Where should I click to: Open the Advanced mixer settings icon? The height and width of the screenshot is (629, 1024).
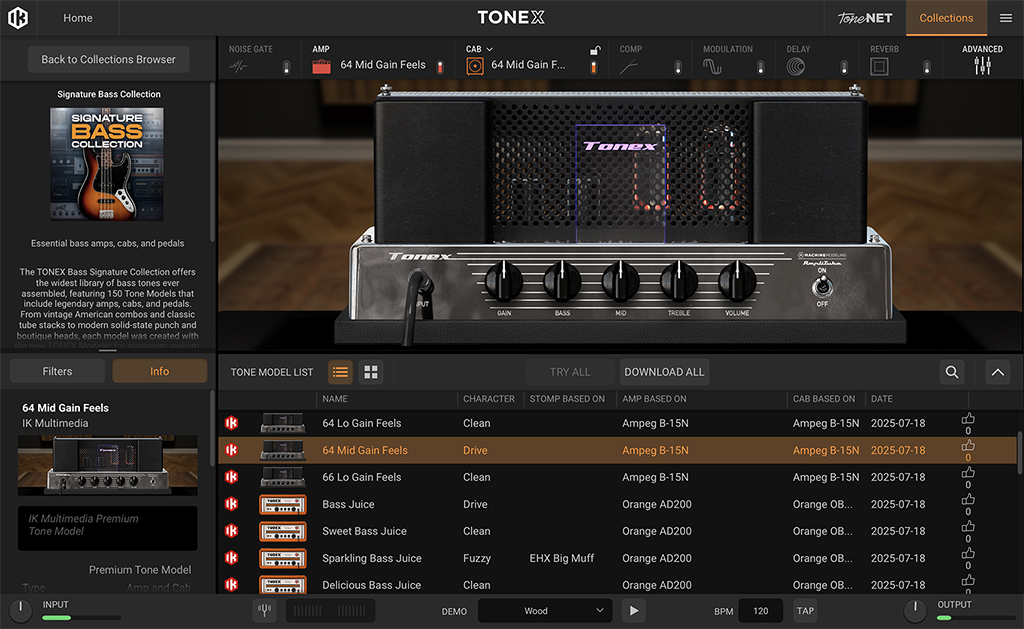[982, 66]
